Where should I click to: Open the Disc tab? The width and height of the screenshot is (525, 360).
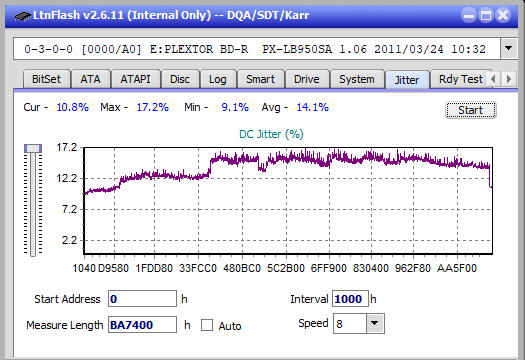180,79
